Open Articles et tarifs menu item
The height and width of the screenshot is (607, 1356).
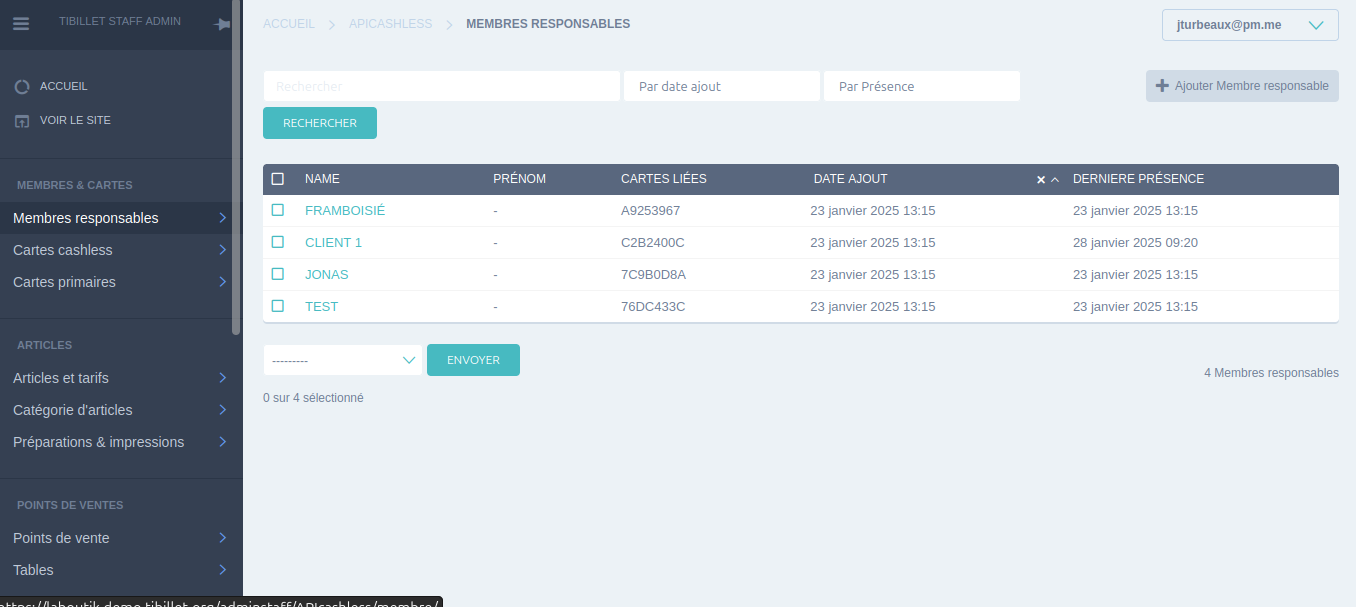click(116, 378)
